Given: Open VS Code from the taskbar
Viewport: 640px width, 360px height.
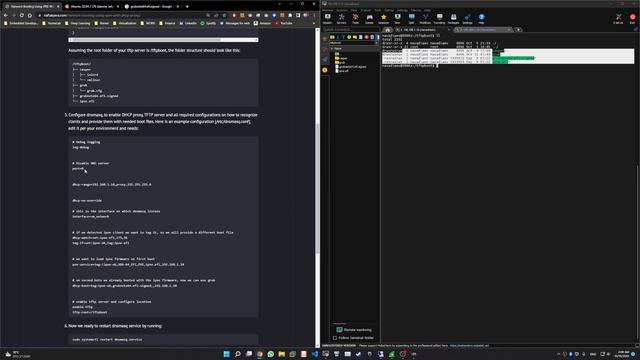Looking at the screenshot, I should tap(315, 354).
